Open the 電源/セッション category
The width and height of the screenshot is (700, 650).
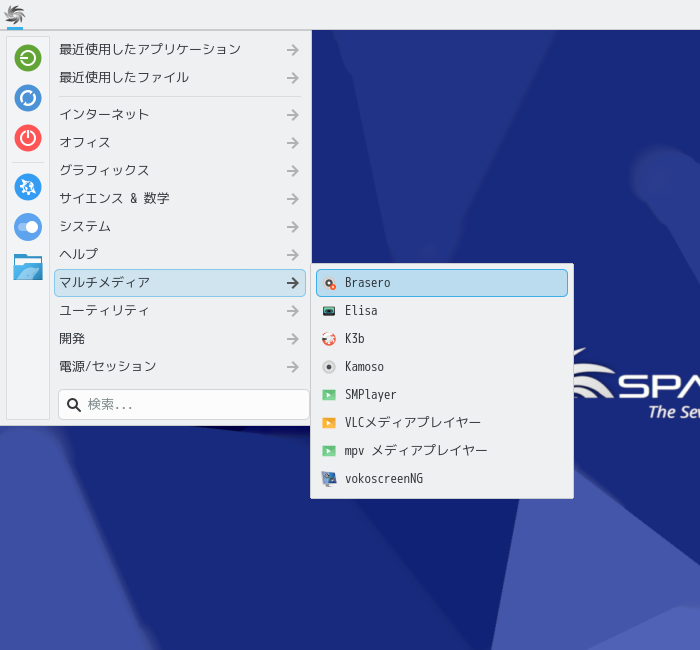[180, 367]
